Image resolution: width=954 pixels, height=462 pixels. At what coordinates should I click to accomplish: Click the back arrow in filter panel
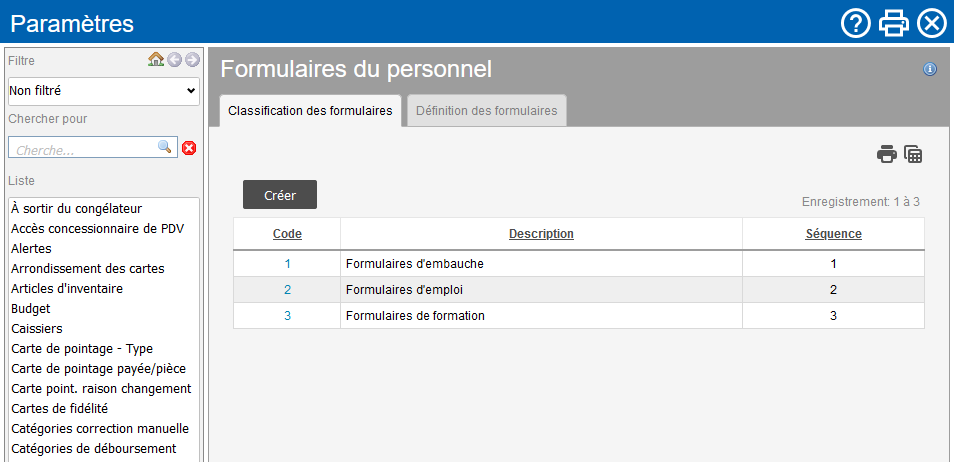click(x=174, y=60)
